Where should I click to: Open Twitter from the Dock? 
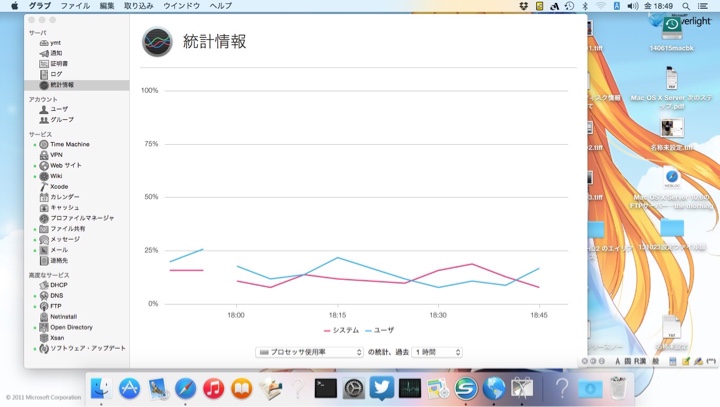click(382, 389)
